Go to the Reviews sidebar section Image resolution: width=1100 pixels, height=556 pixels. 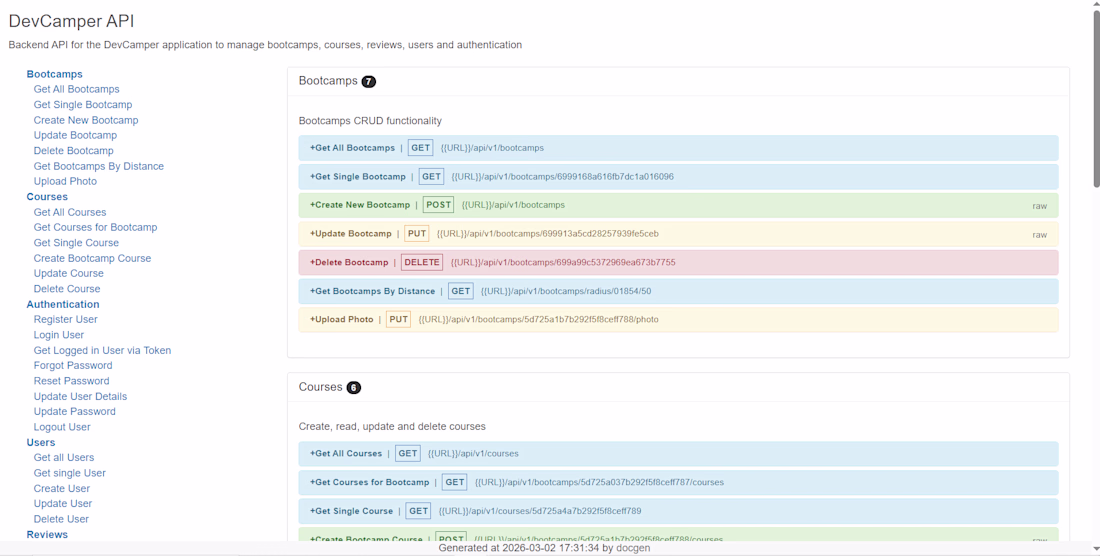47,535
